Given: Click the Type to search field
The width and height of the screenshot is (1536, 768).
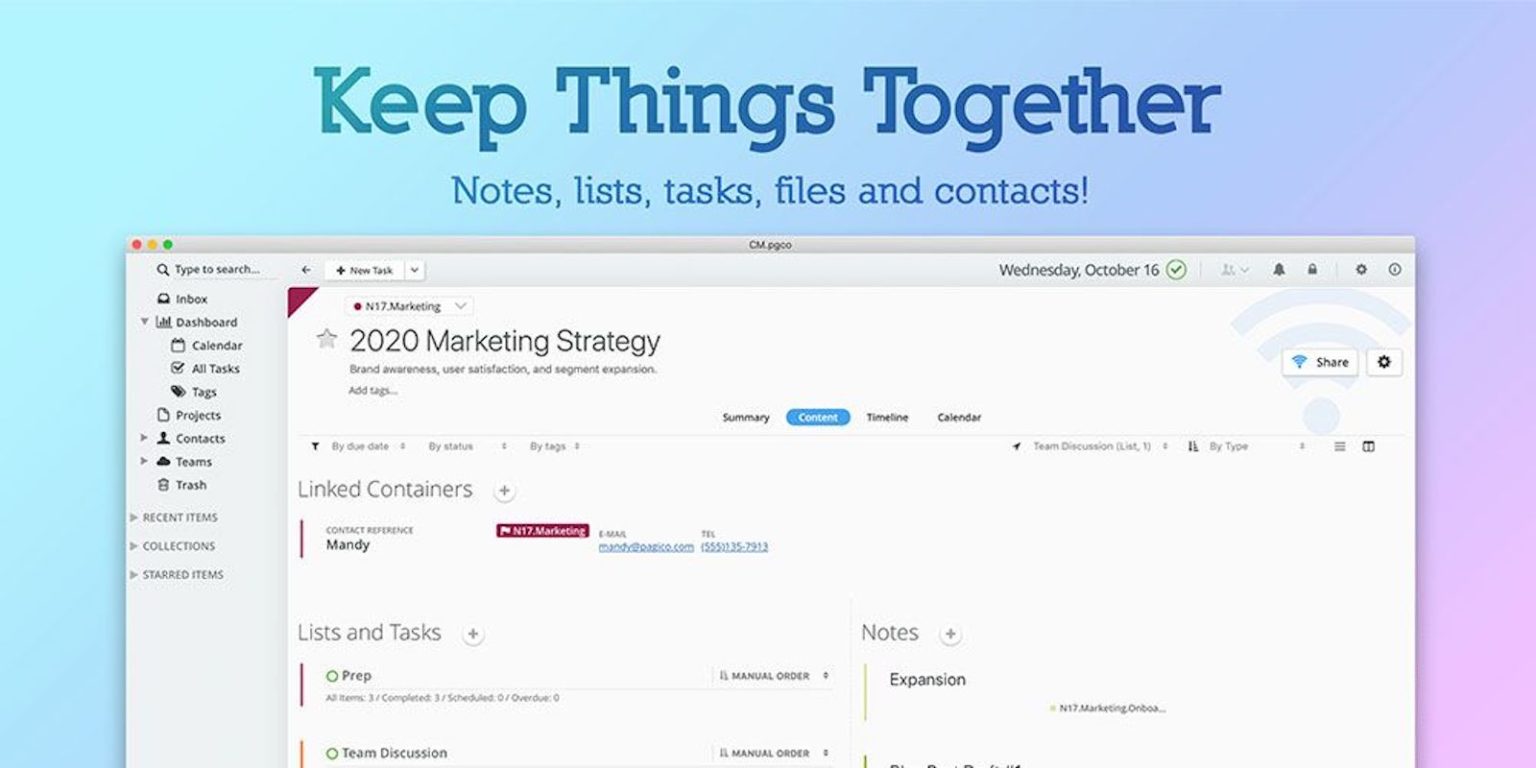Looking at the screenshot, I should click(x=216, y=270).
